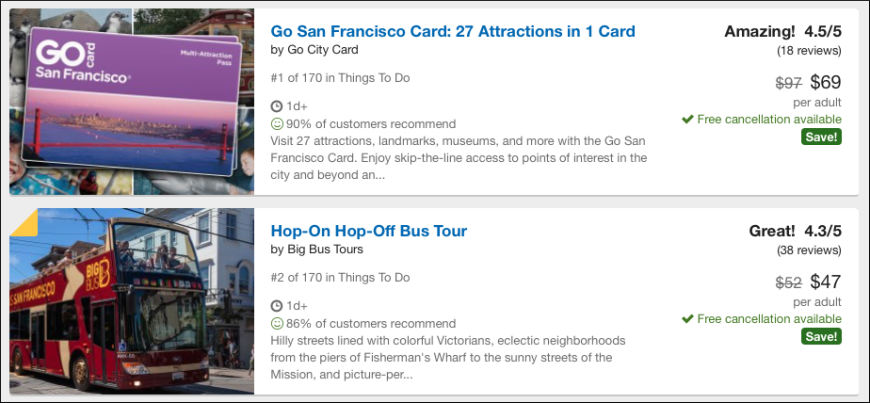The width and height of the screenshot is (870, 403).
Task: Open the 18 reviews link
Action: pyautogui.click(x=809, y=51)
